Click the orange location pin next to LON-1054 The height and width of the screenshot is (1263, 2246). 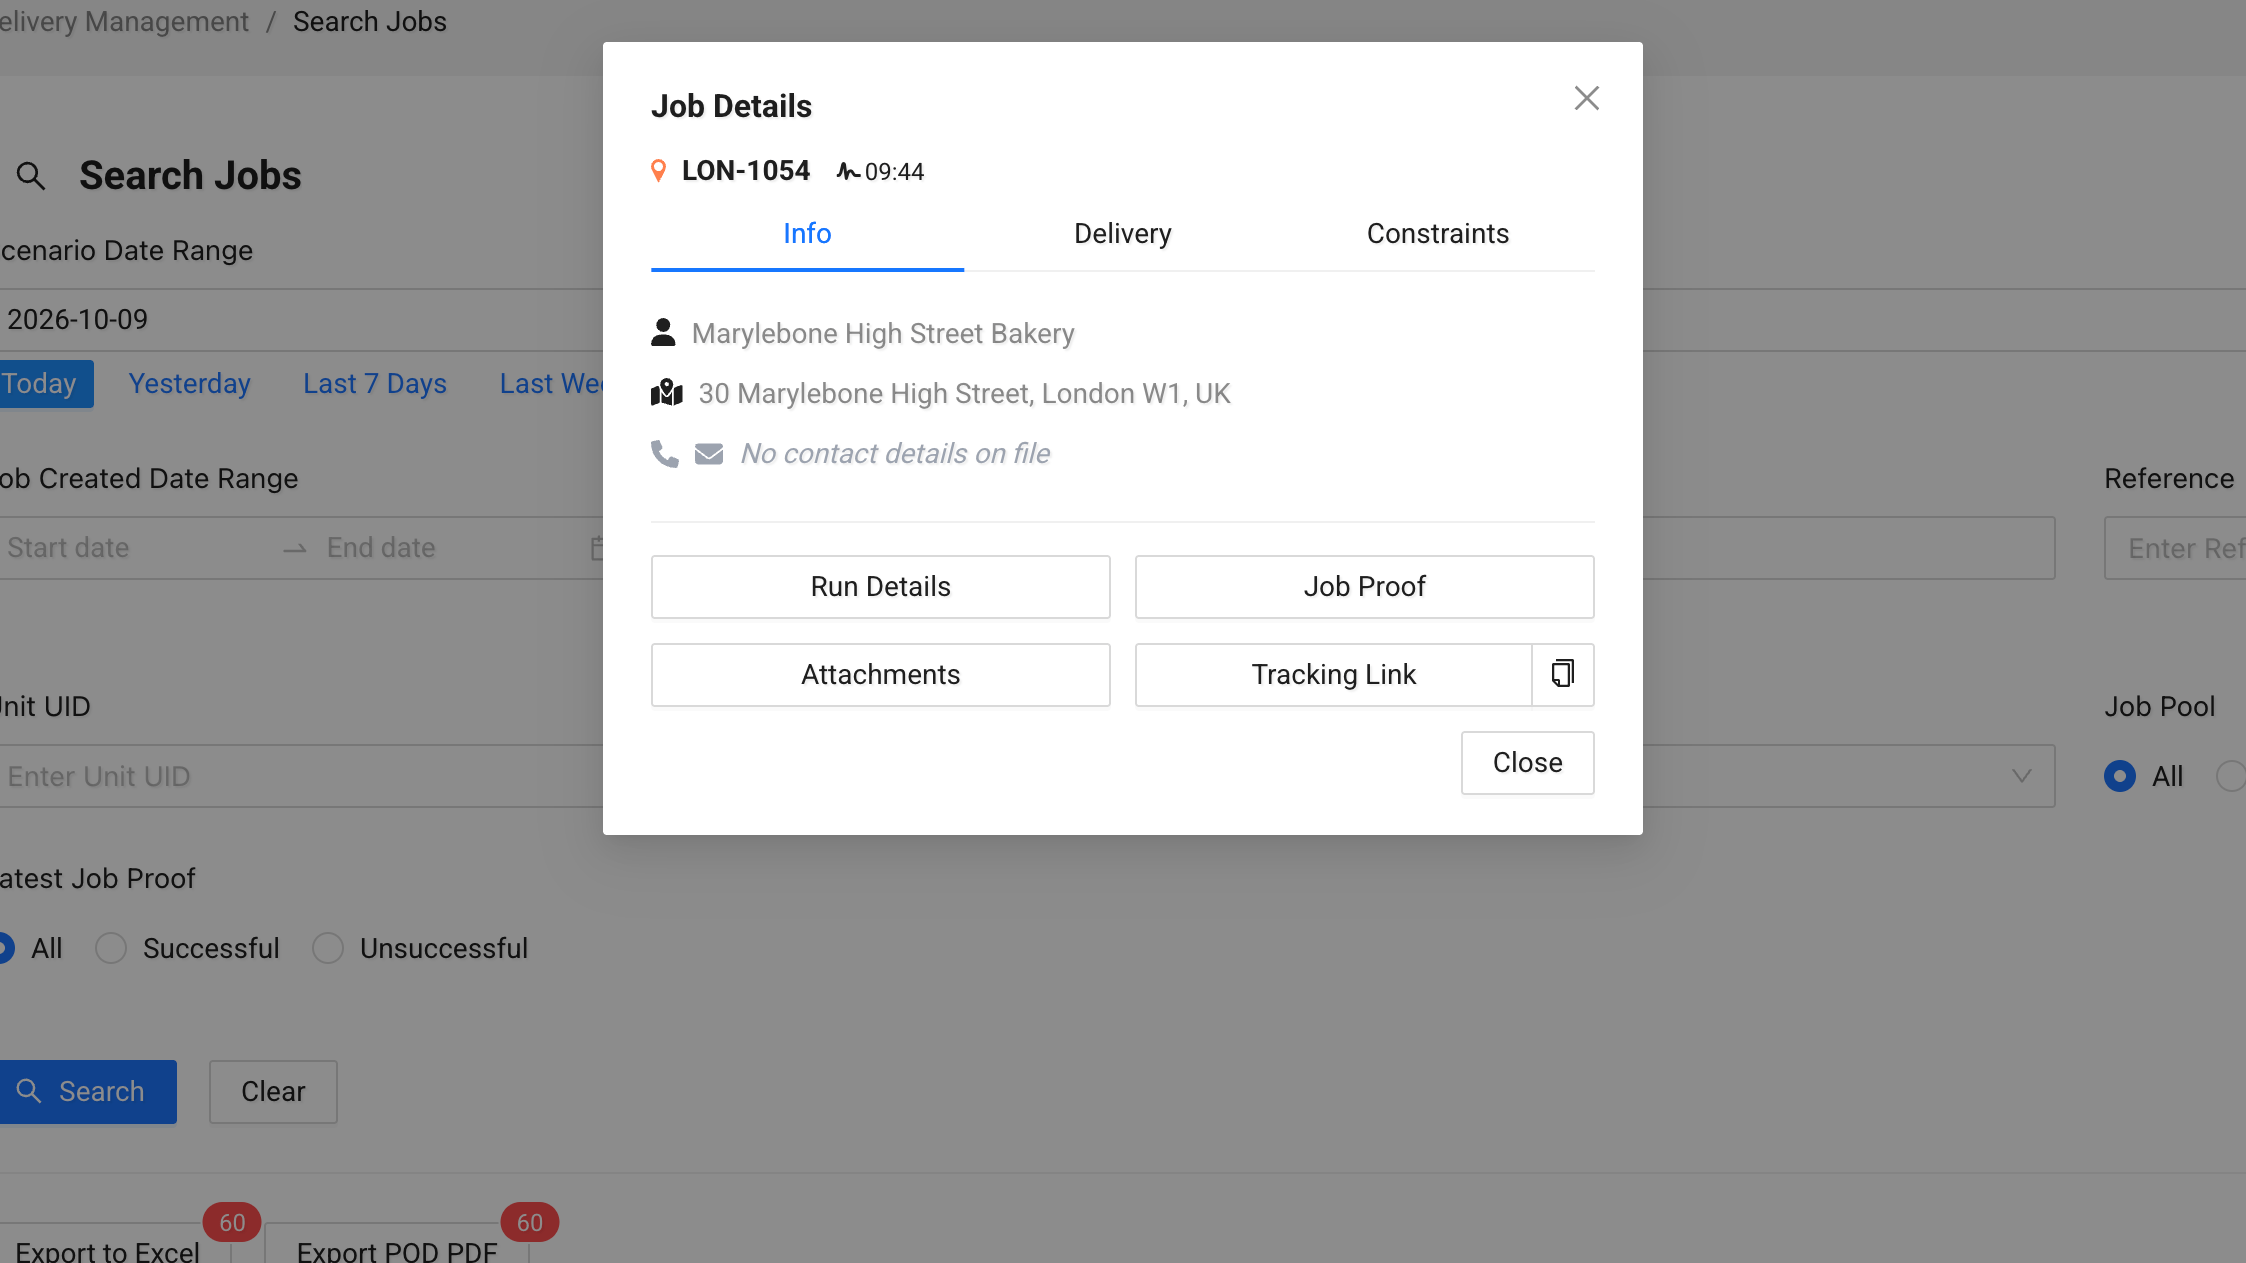pos(658,171)
